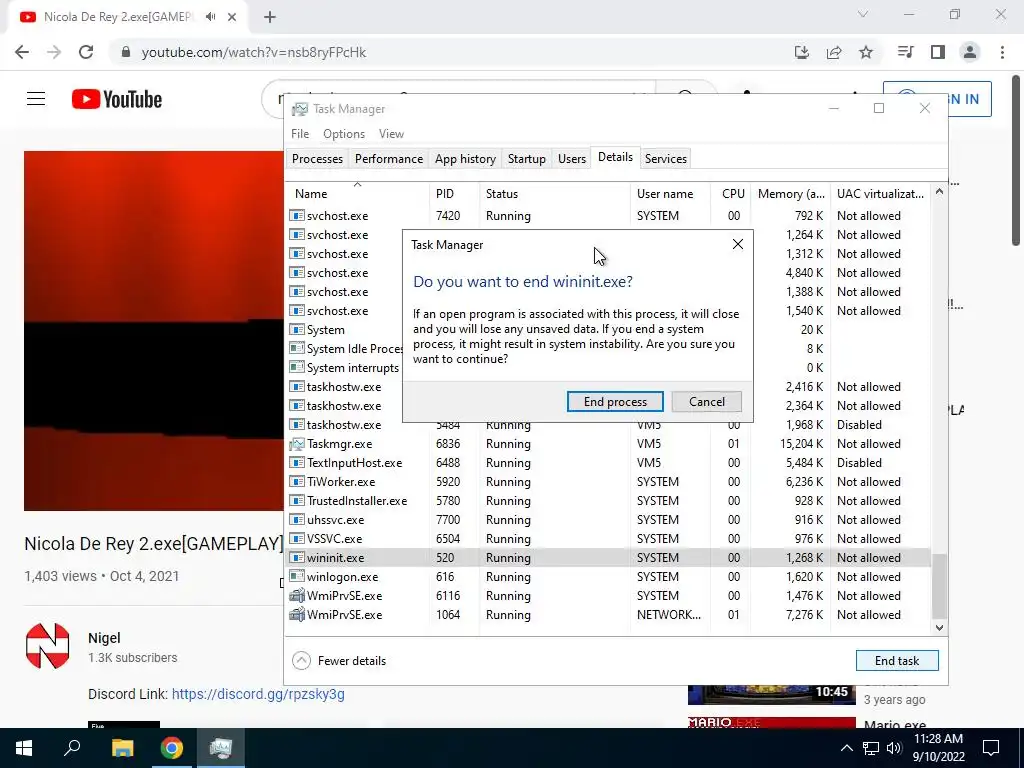
Task: Open Task Manager File menu
Action: [x=300, y=133]
